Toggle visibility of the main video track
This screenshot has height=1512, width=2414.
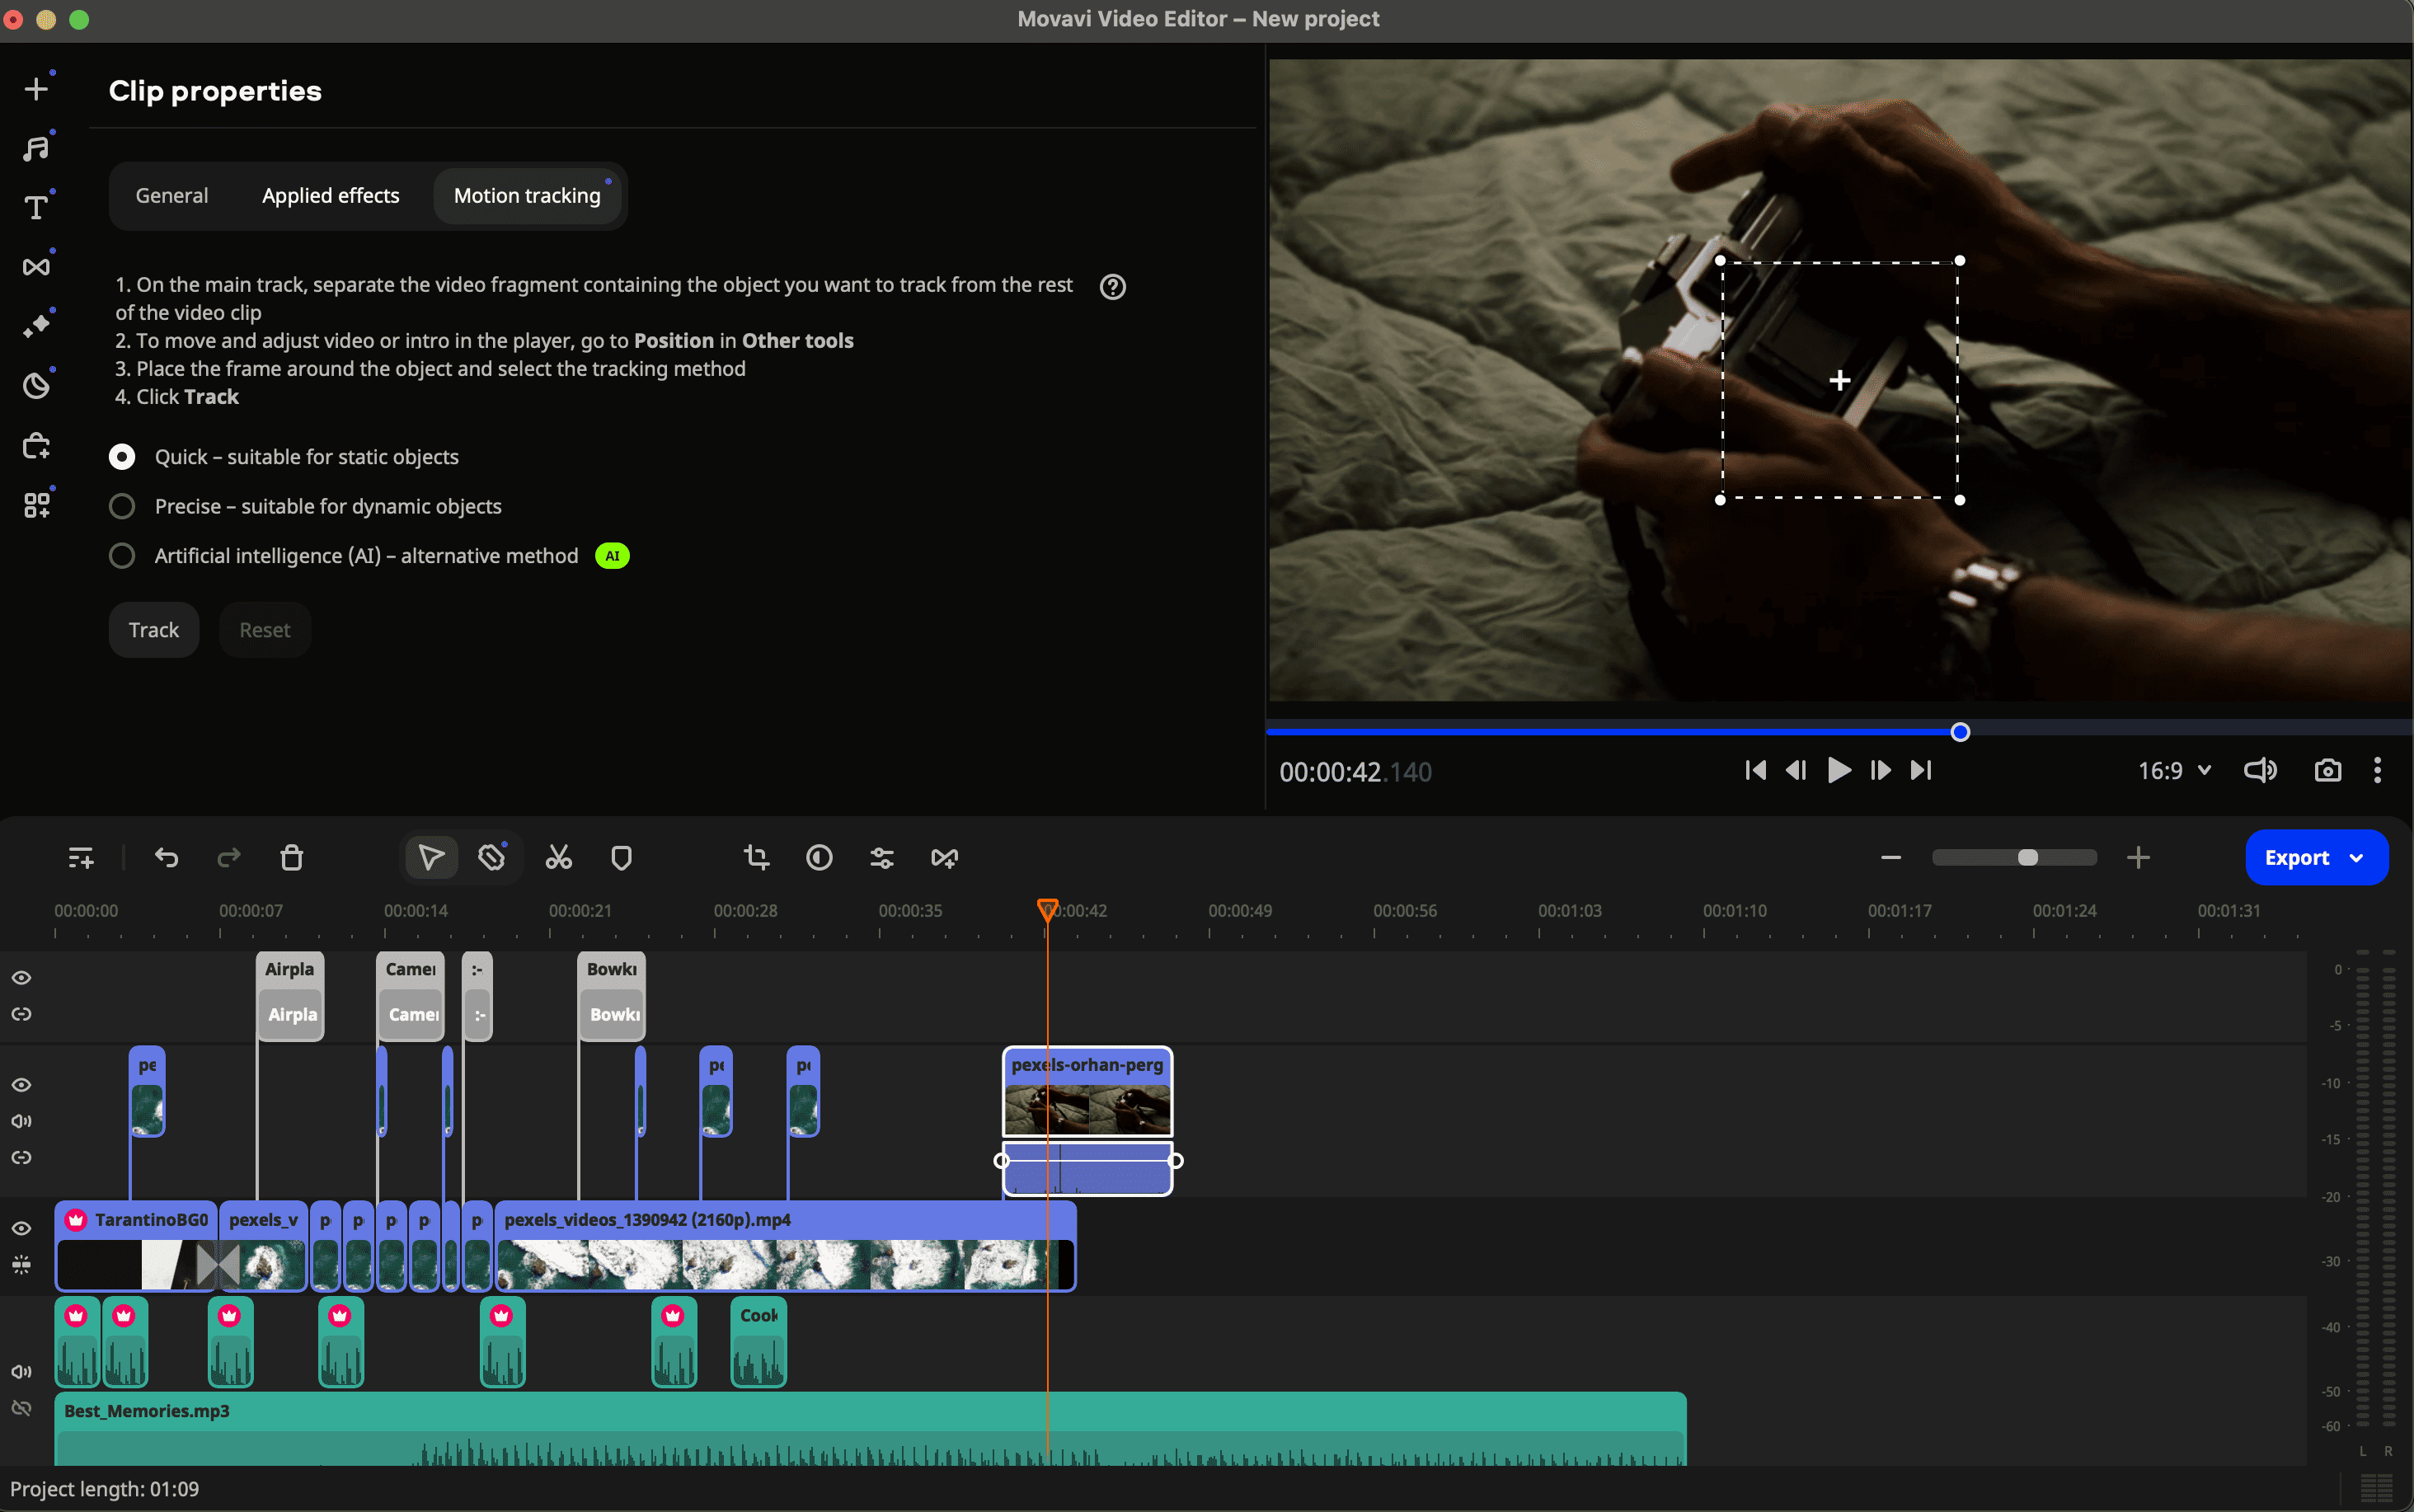(x=21, y=1229)
